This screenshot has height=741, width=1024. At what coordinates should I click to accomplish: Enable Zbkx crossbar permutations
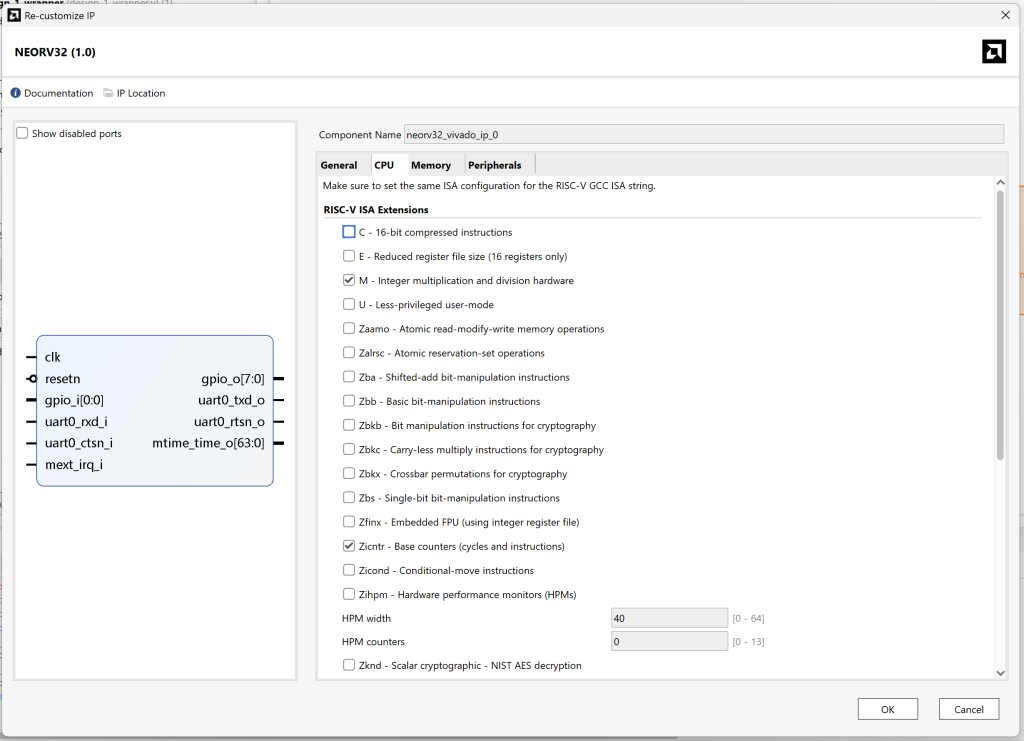(349, 473)
